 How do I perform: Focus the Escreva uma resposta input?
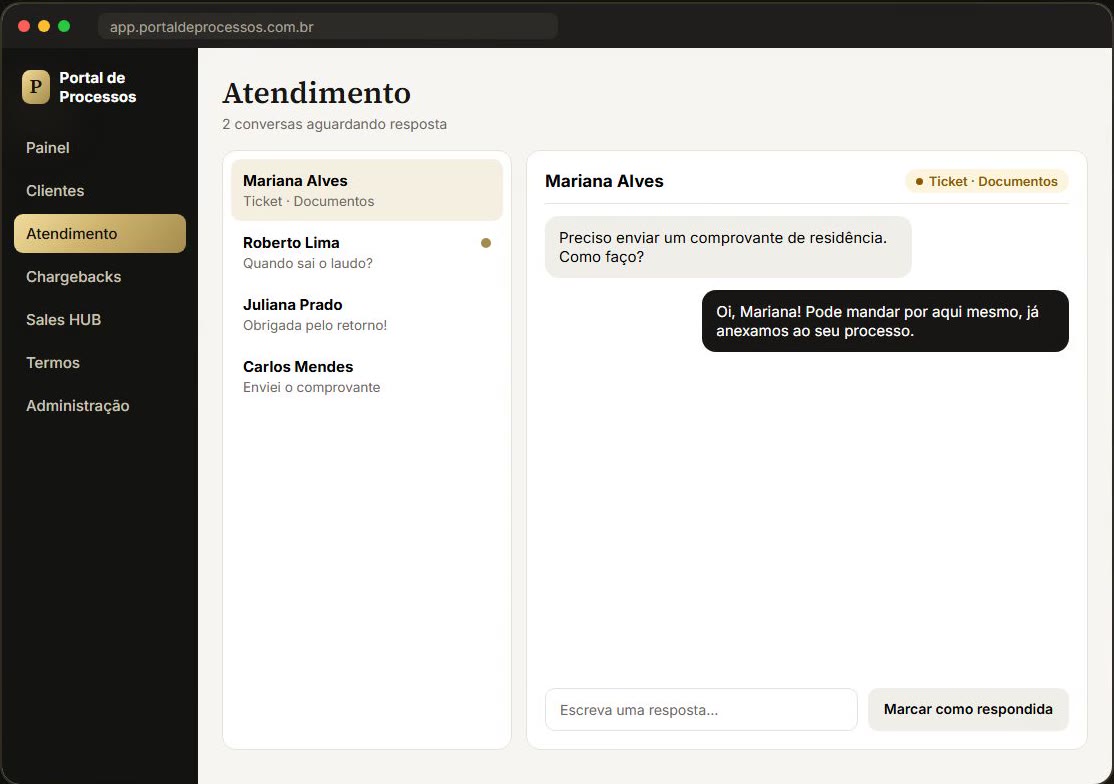(701, 709)
